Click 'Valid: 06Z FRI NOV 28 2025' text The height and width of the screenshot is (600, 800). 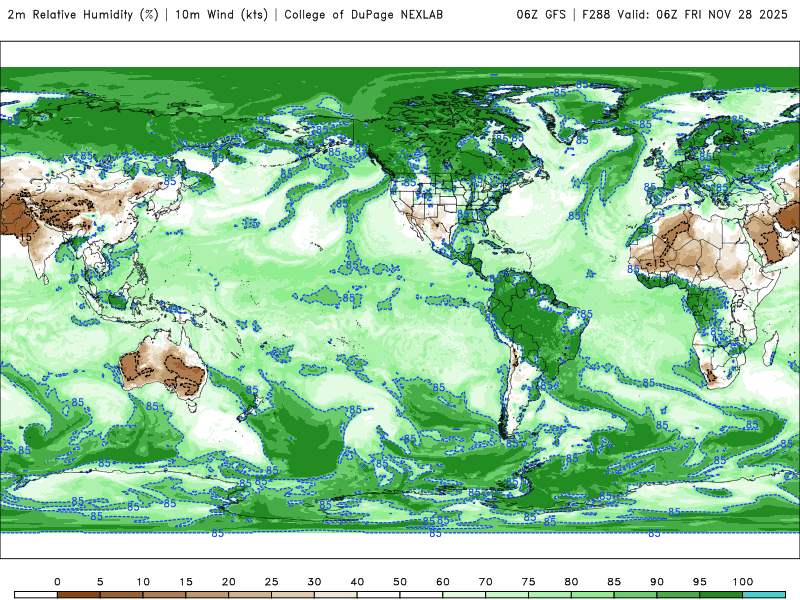pyautogui.click(x=703, y=15)
